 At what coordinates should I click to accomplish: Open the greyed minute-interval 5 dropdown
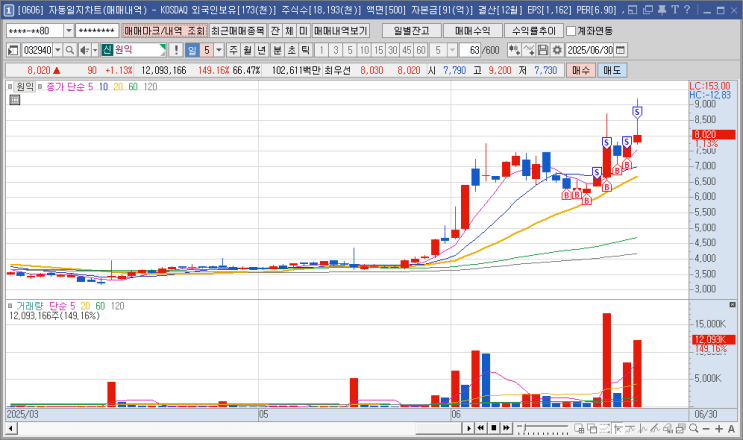point(453,50)
